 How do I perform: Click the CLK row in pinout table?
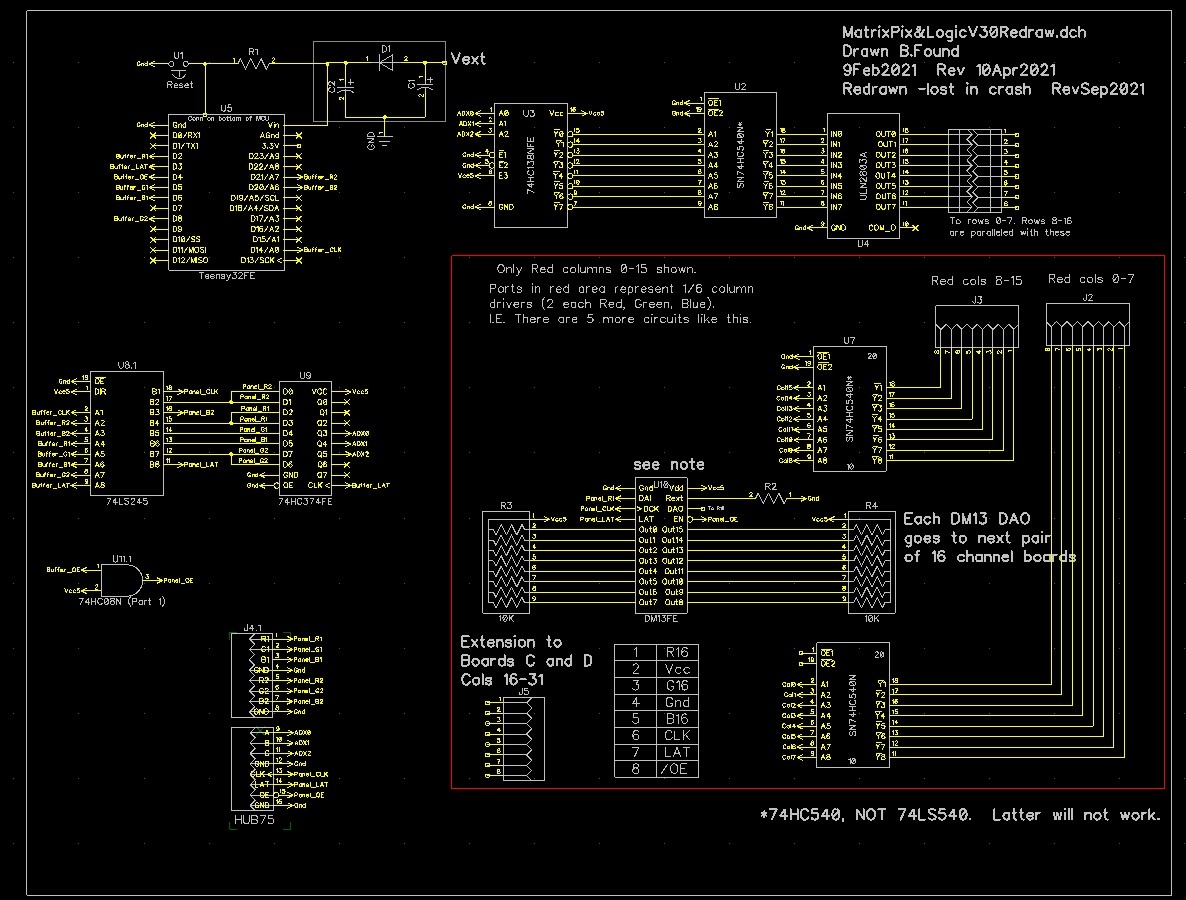click(656, 735)
